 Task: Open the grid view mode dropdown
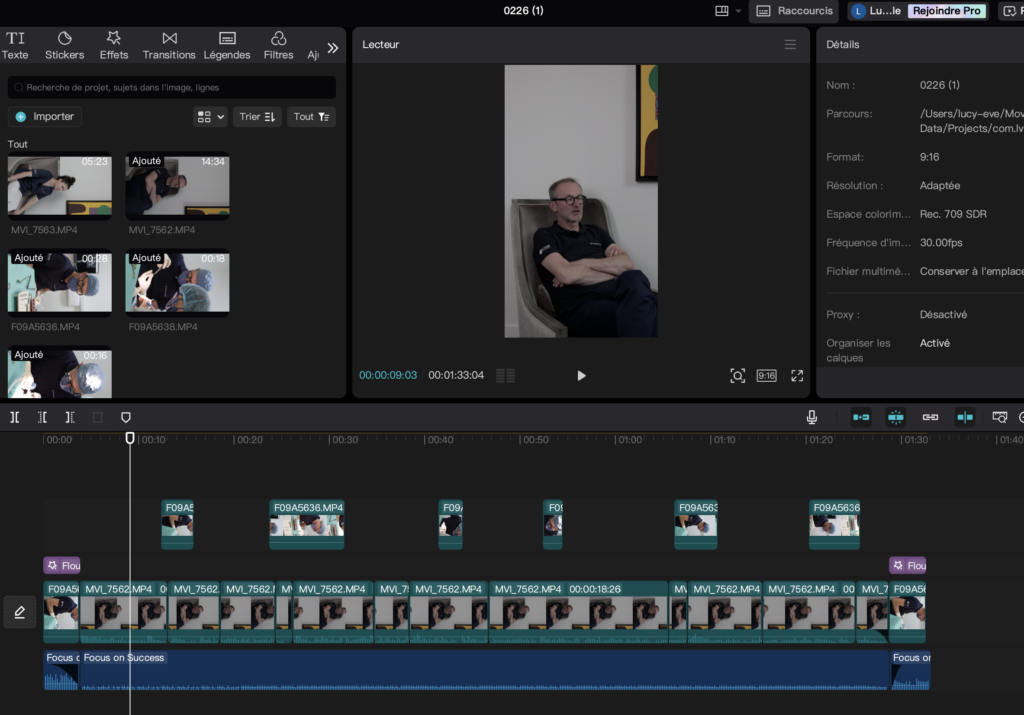(x=210, y=117)
